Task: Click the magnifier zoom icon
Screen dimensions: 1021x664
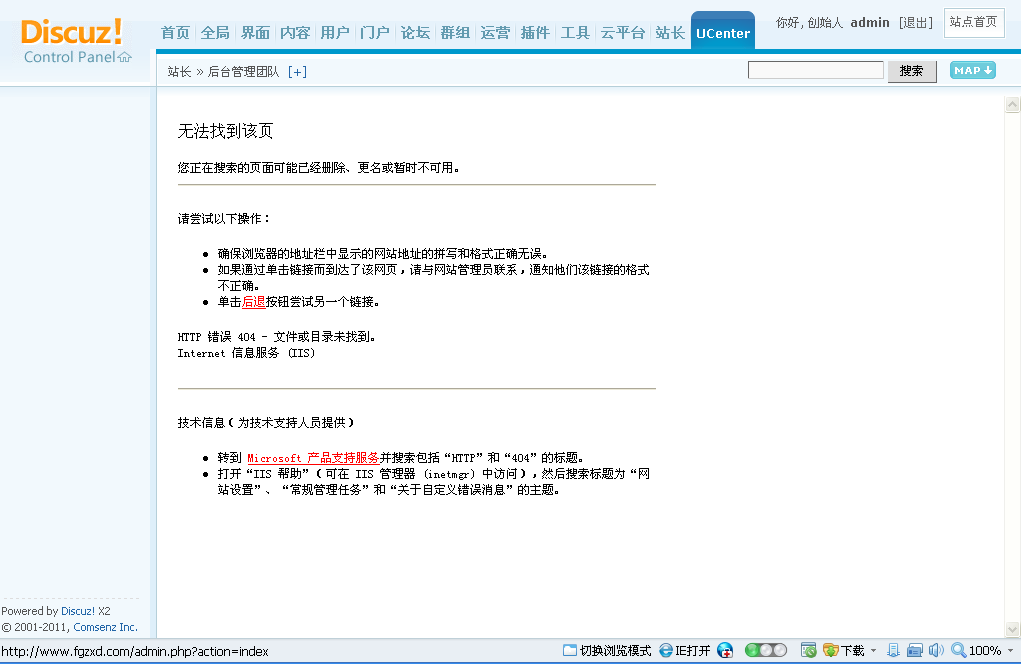Action: pos(958,650)
